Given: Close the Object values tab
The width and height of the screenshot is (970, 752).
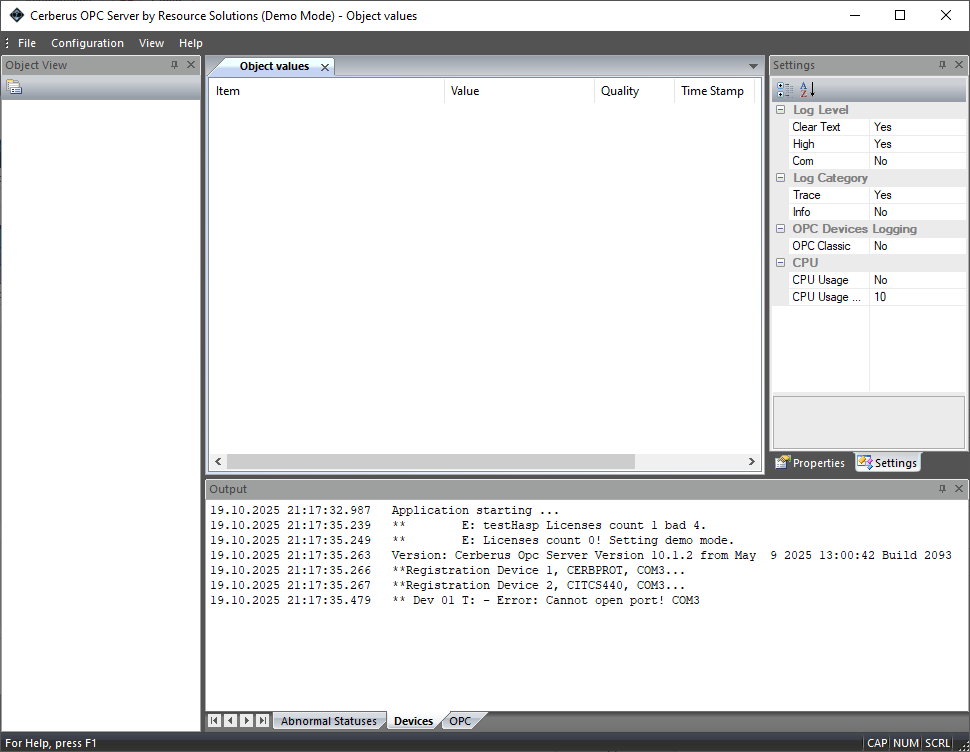Looking at the screenshot, I should (x=324, y=67).
